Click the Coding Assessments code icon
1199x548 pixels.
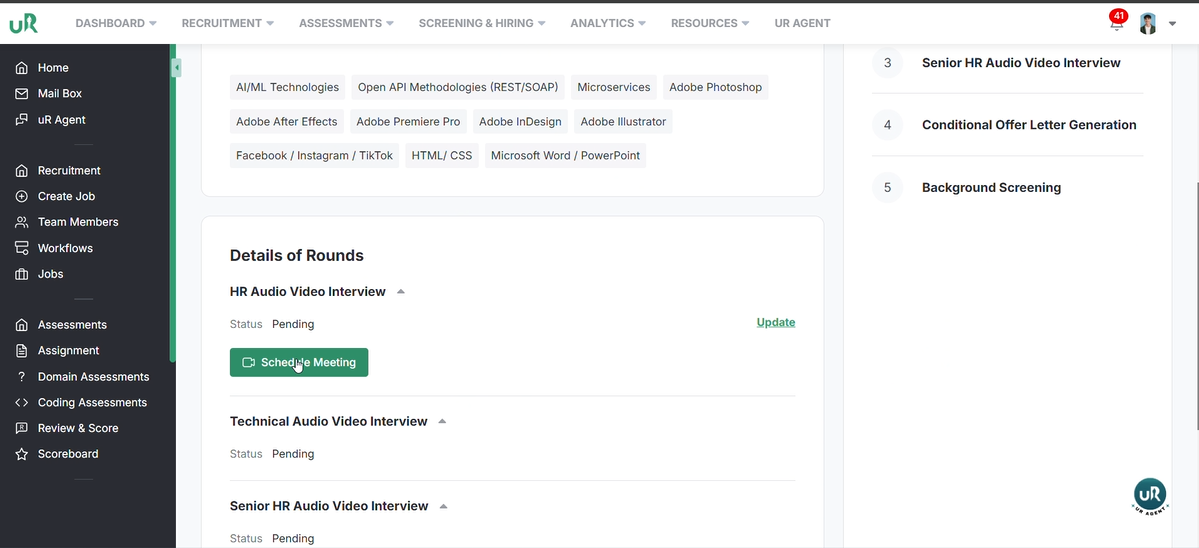coord(22,403)
